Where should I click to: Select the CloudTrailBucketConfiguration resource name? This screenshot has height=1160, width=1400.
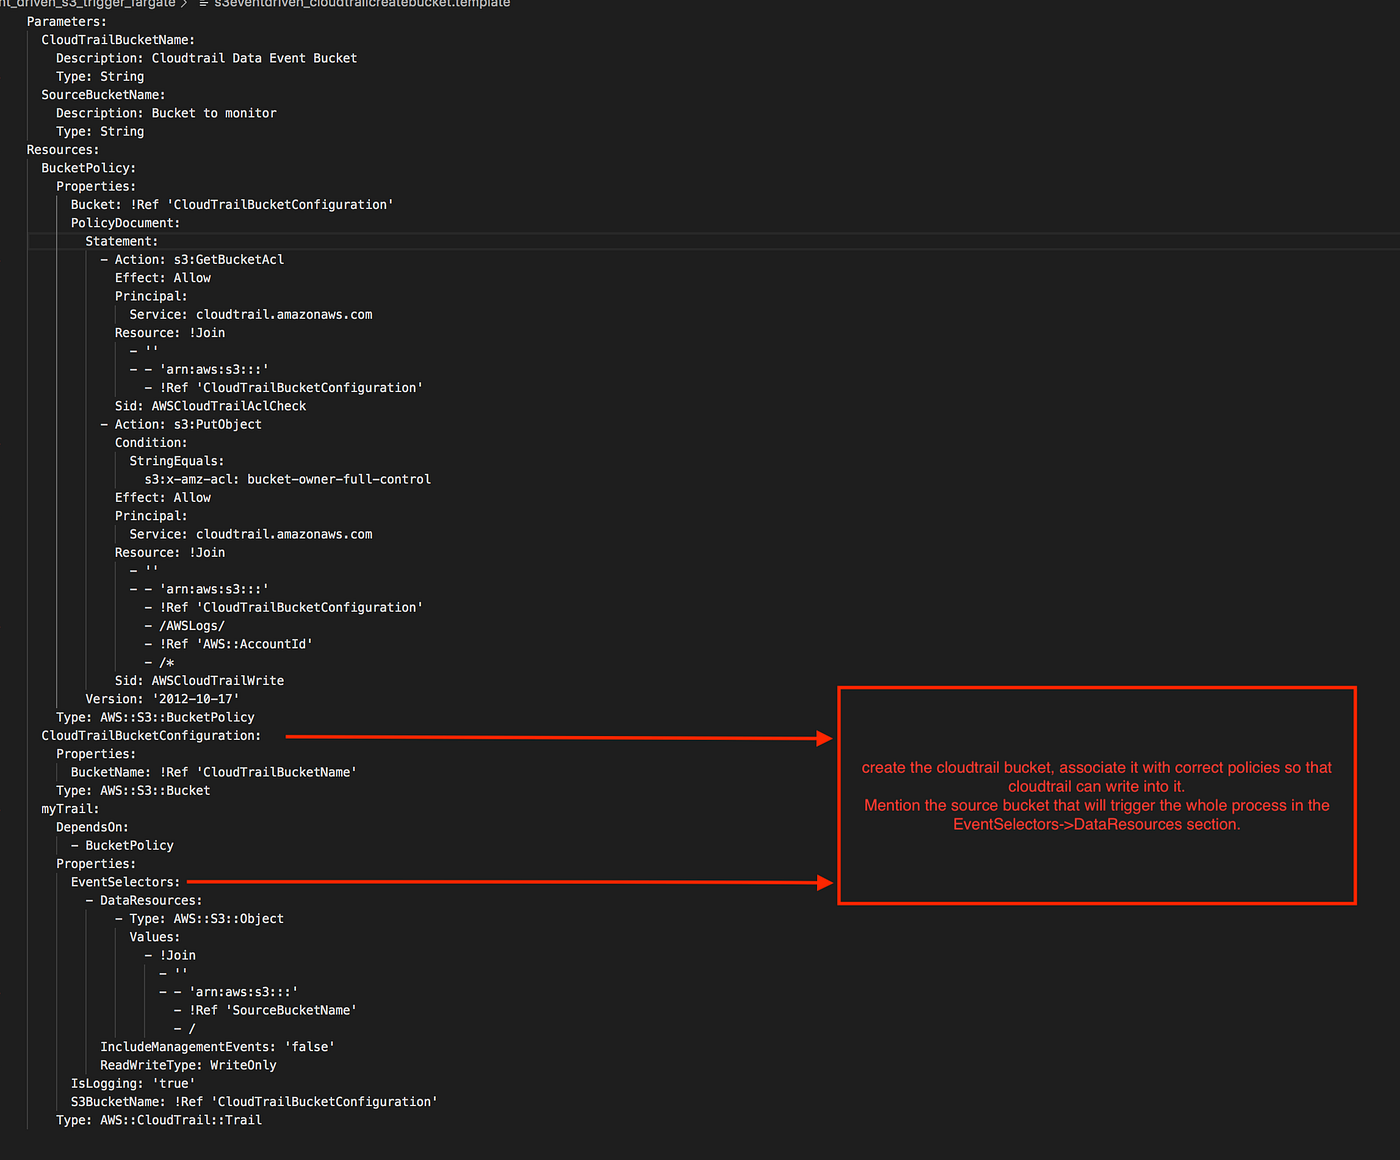click(x=150, y=735)
